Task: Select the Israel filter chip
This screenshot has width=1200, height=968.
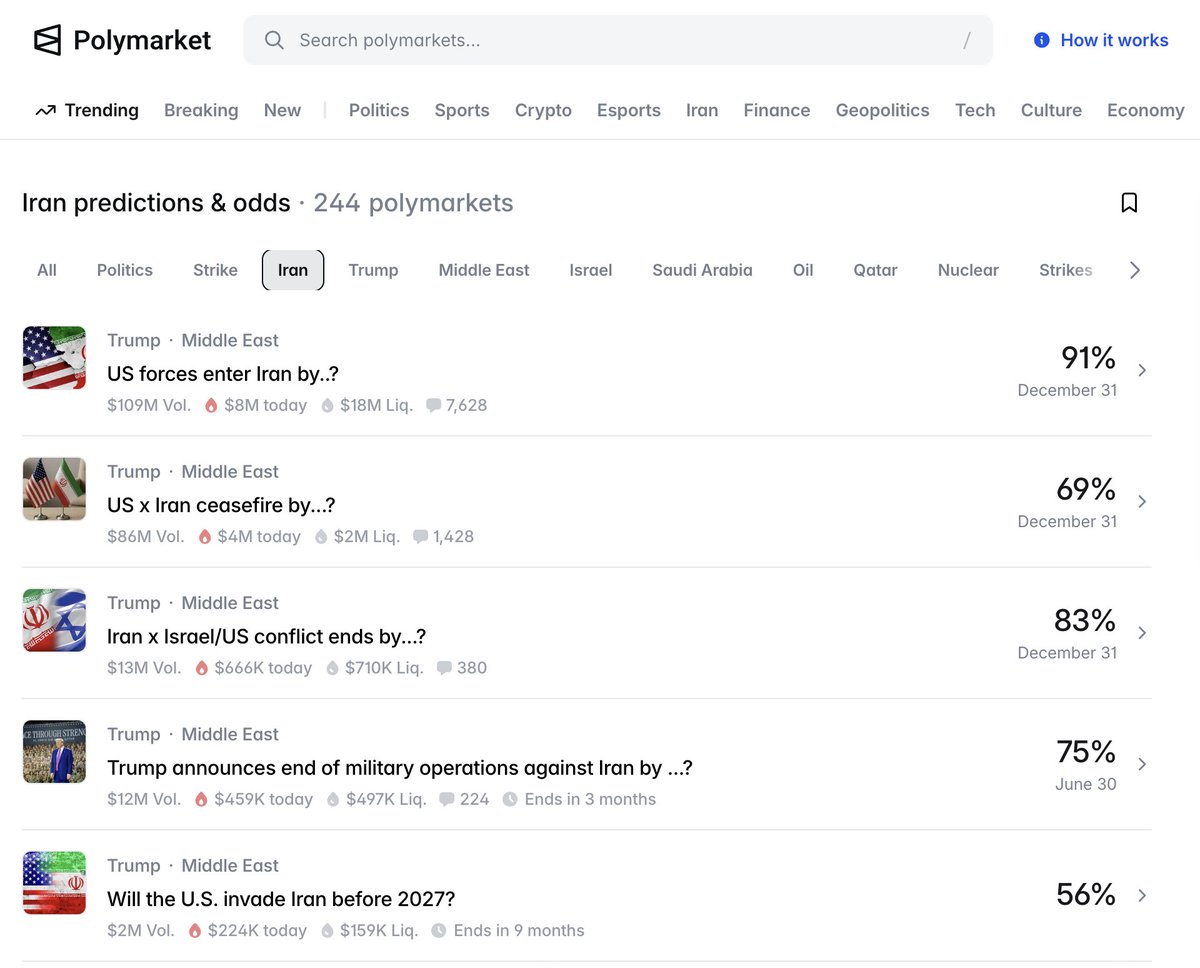Action: click(x=591, y=270)
